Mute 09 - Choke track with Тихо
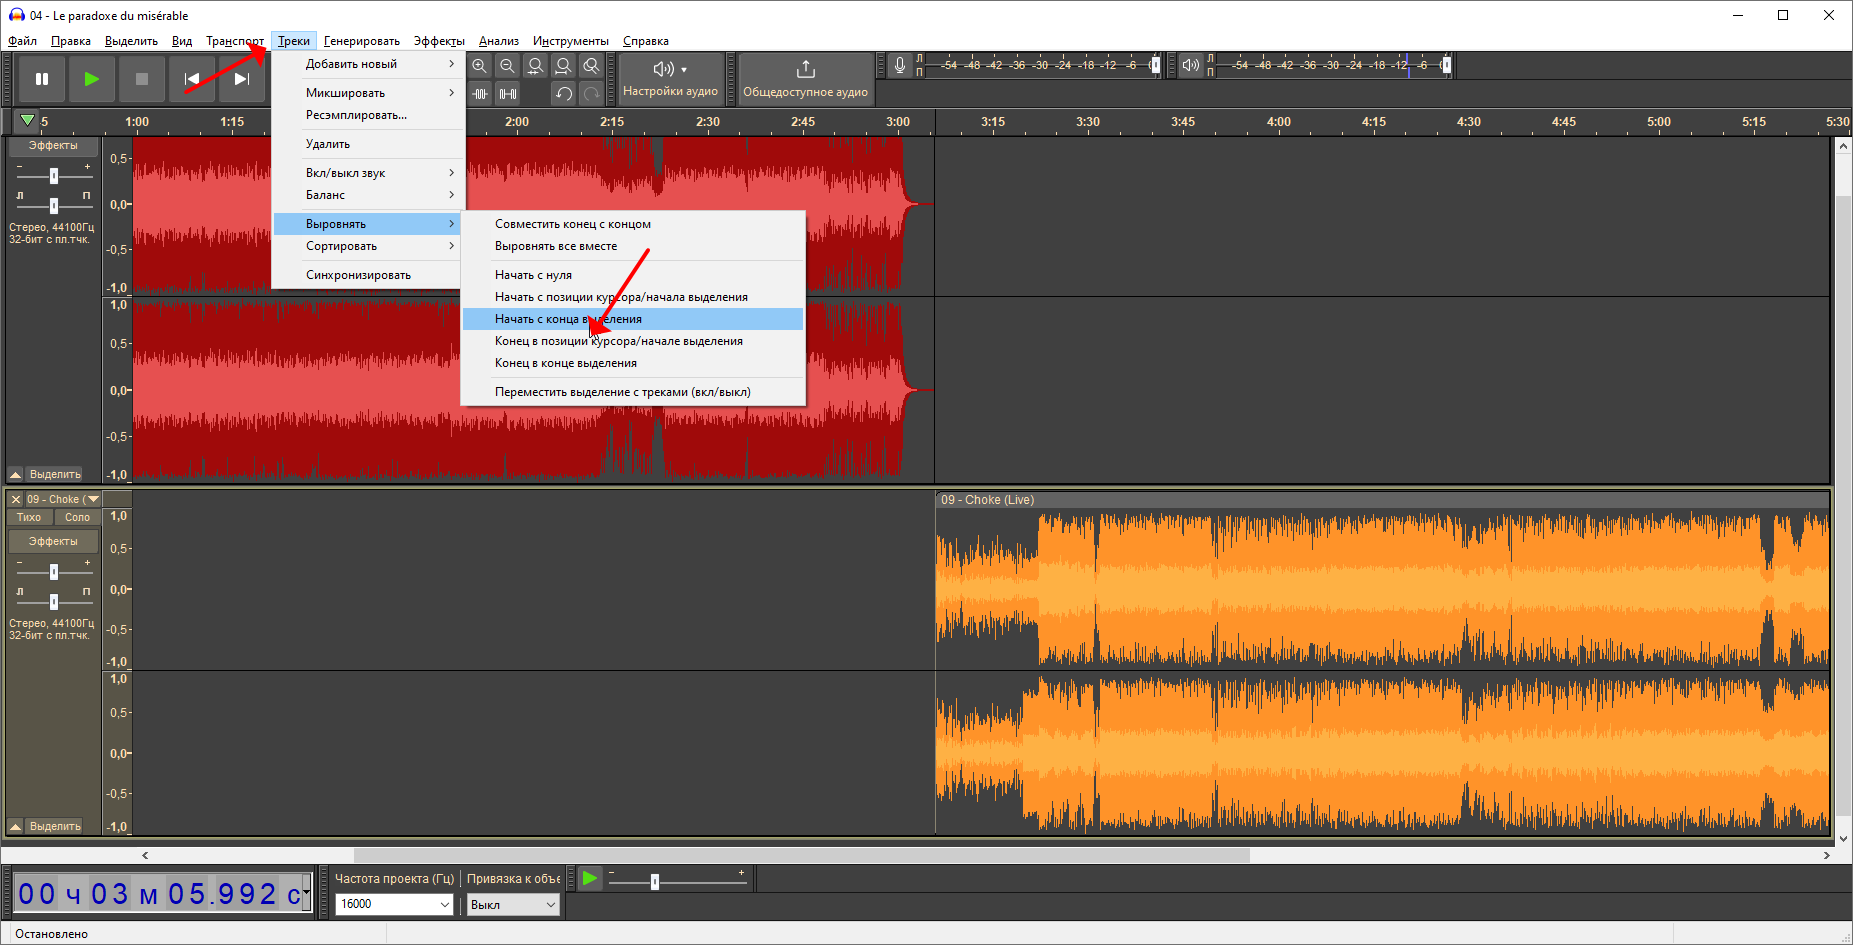 29,517
